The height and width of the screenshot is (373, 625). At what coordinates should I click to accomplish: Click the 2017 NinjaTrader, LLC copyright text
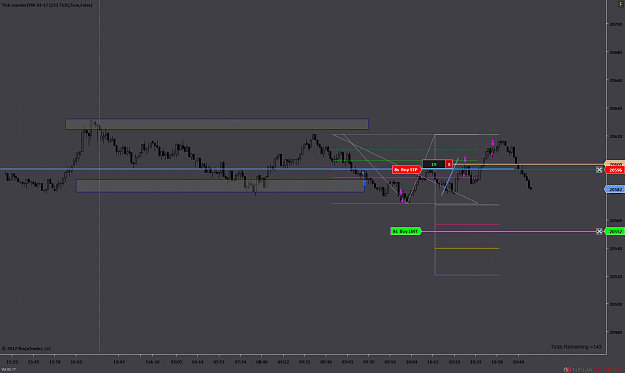(x=27, y=349)
